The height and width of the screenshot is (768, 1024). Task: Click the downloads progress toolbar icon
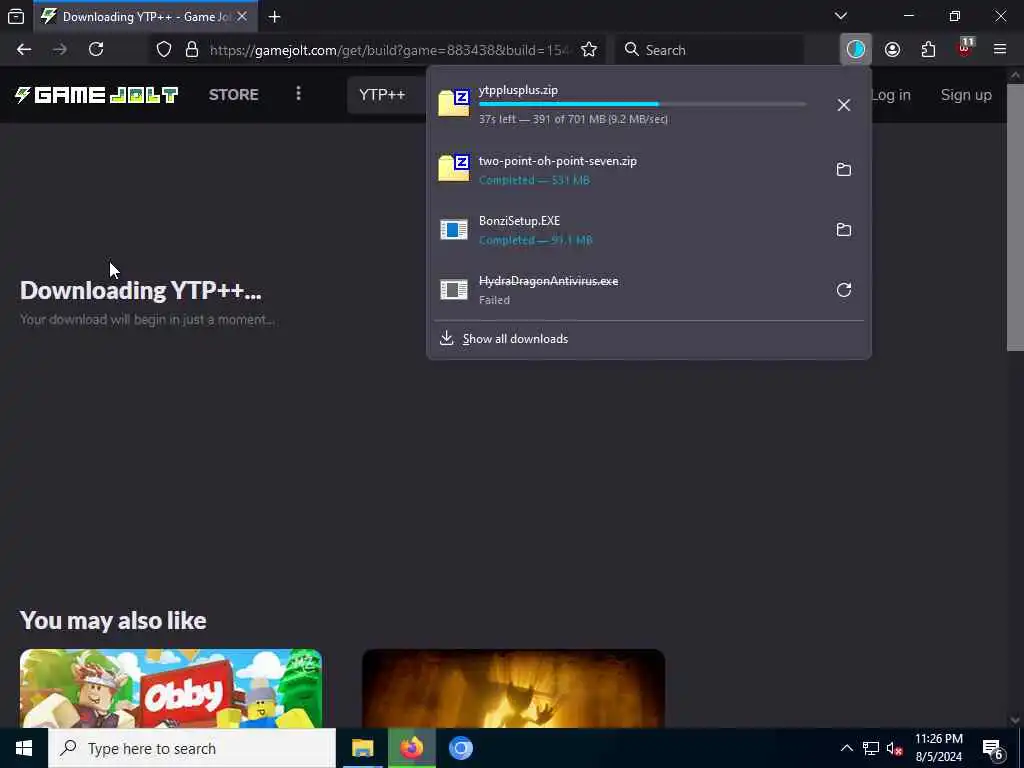(856, 50)
